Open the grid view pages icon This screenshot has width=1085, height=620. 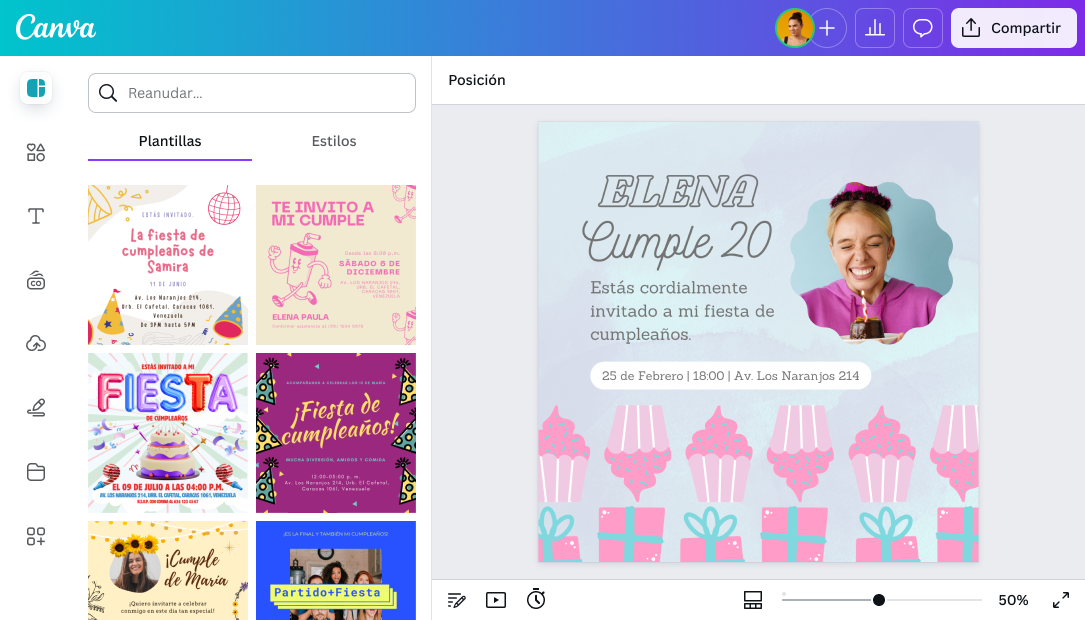click(x=753, y=600)
